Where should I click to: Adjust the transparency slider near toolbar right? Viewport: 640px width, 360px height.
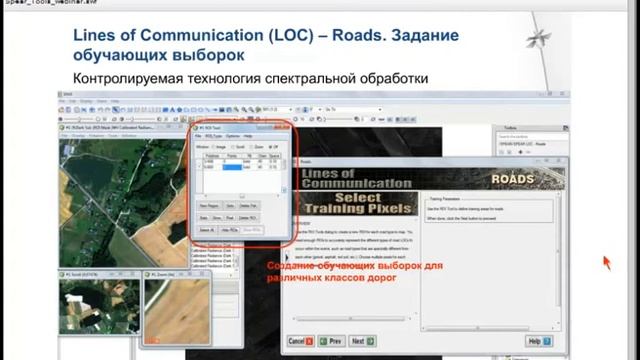click(x=337, y=120)
